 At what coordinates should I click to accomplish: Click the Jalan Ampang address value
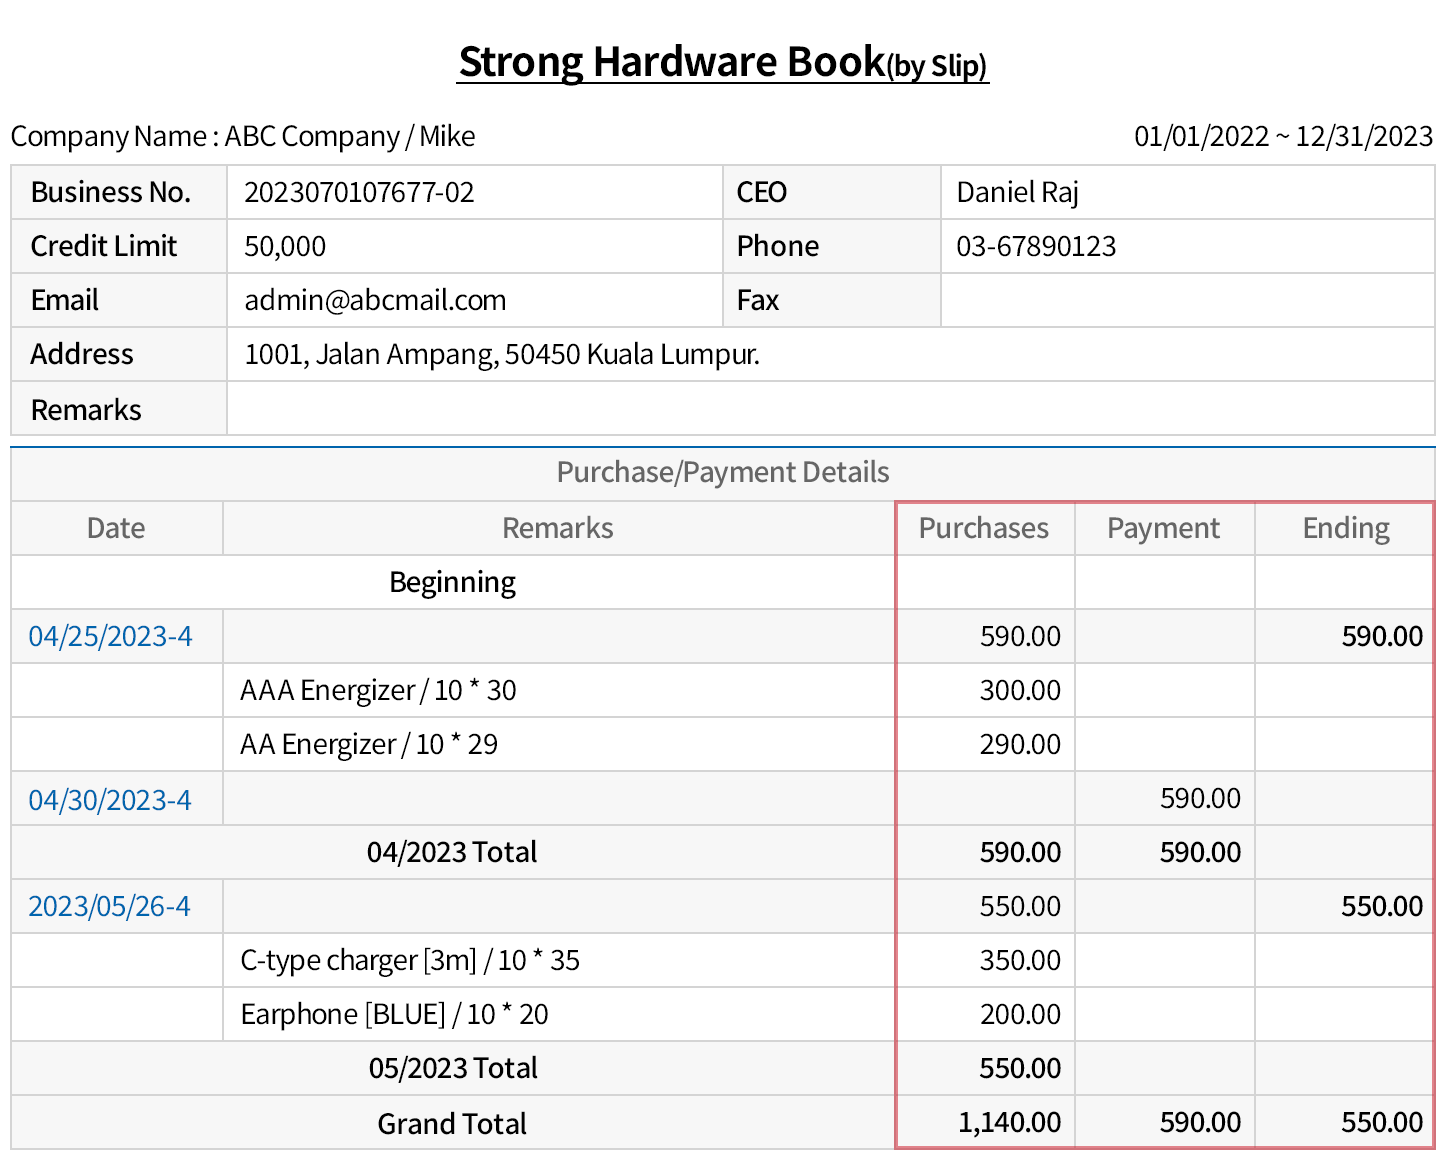pos(502,355)
